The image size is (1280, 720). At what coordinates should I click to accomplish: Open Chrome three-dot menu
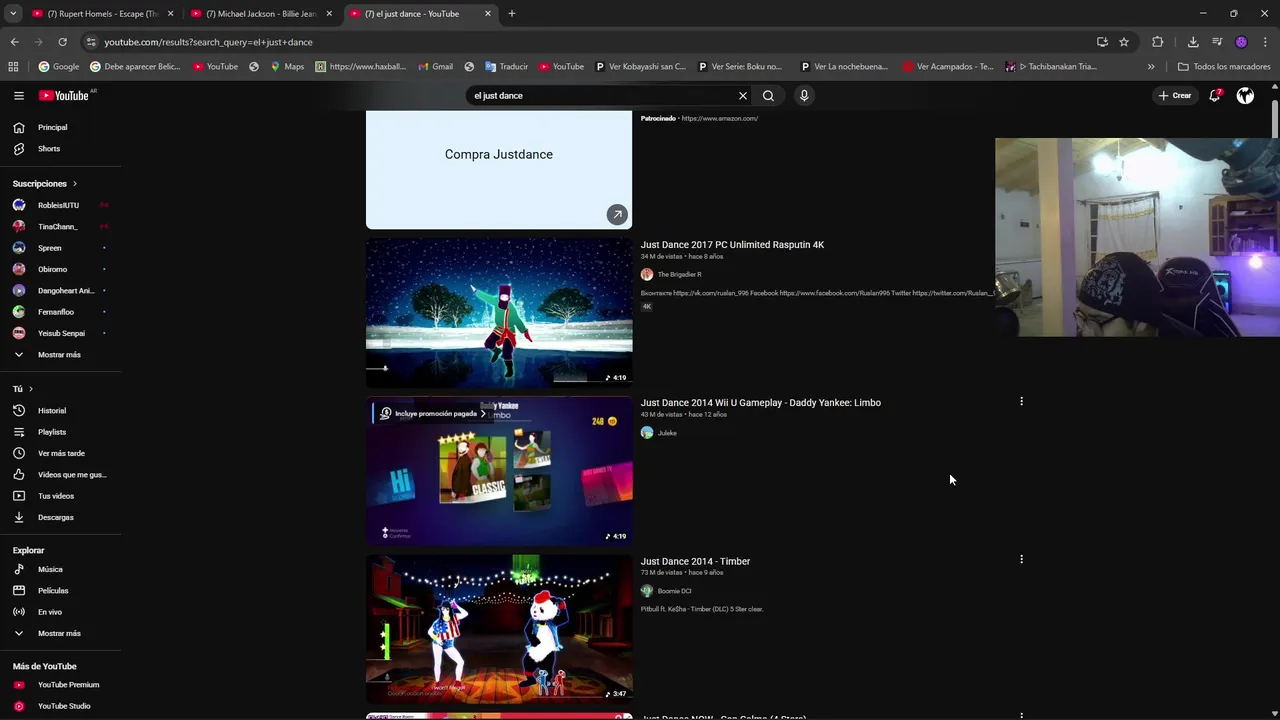[x=1265, y=42]
